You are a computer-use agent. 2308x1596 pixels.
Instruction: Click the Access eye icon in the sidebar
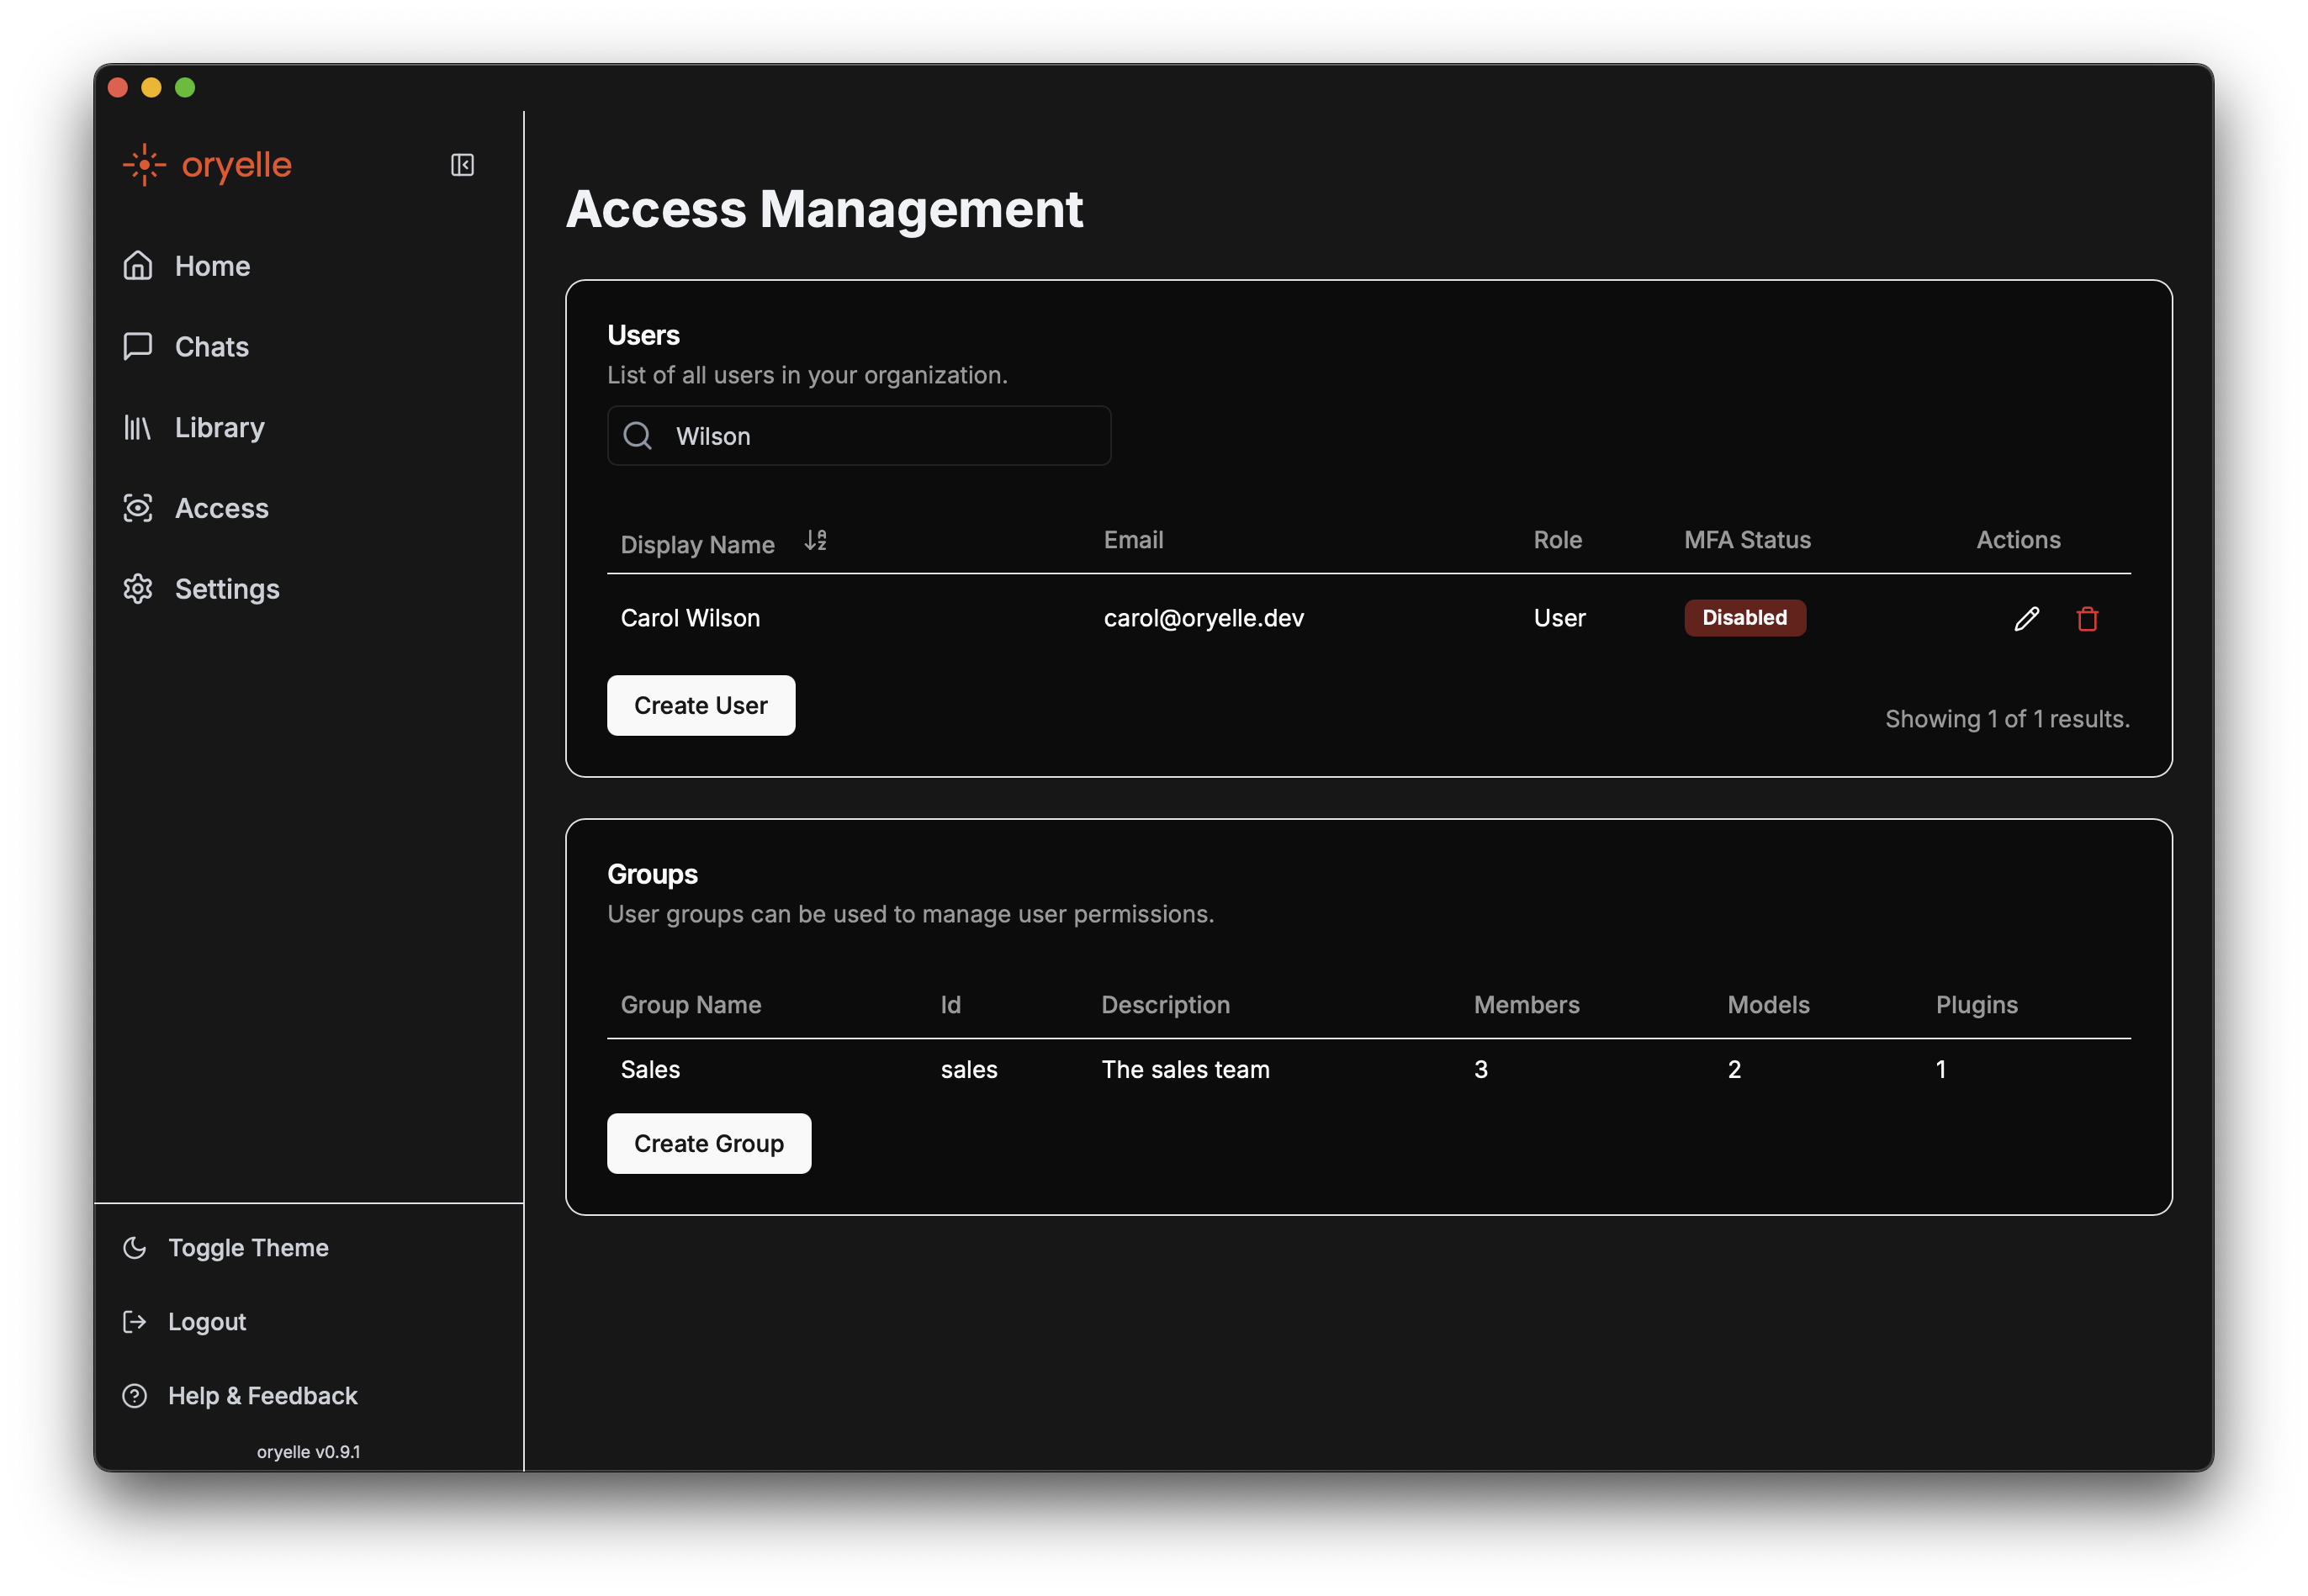(x=138, y=508)
